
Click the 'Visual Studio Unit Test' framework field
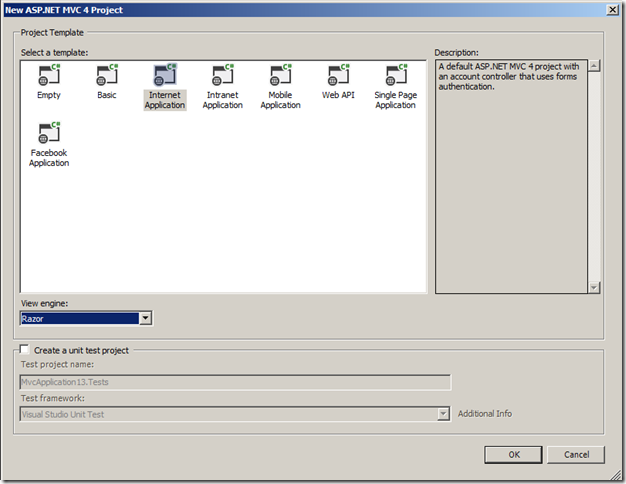[235, 414]
